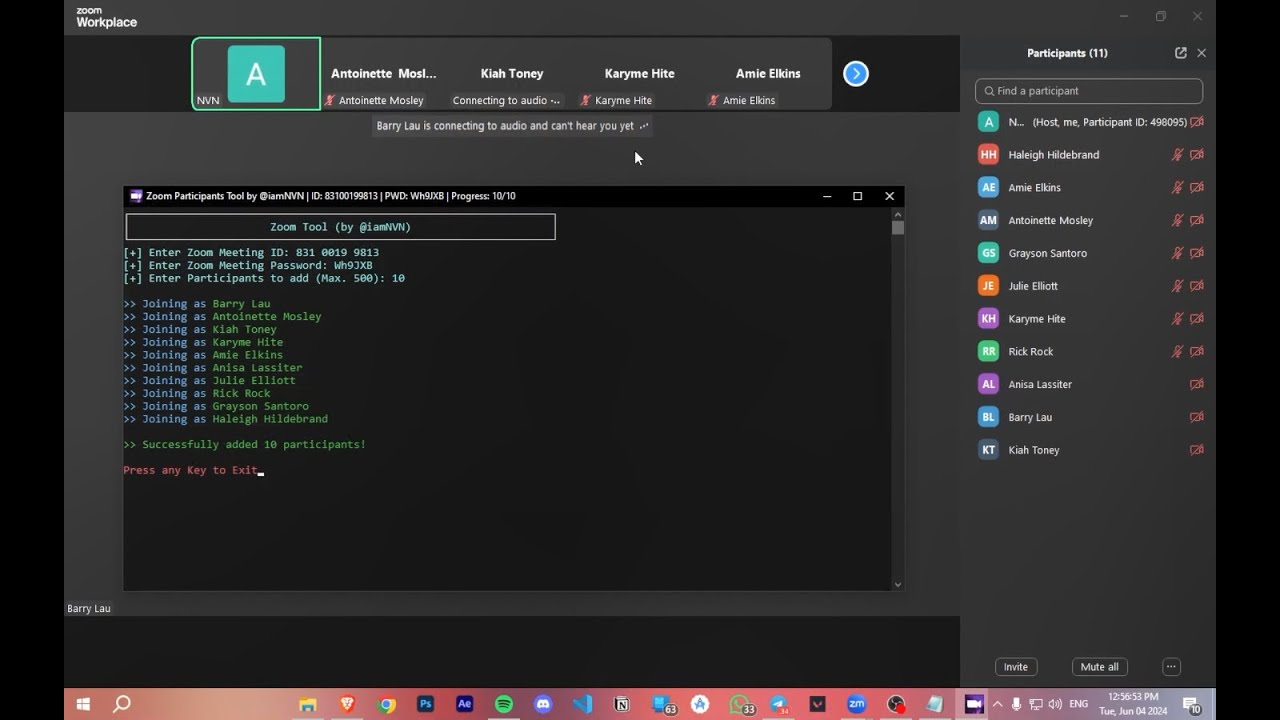
Task: Click the Mute all button
Action: 1100,667
